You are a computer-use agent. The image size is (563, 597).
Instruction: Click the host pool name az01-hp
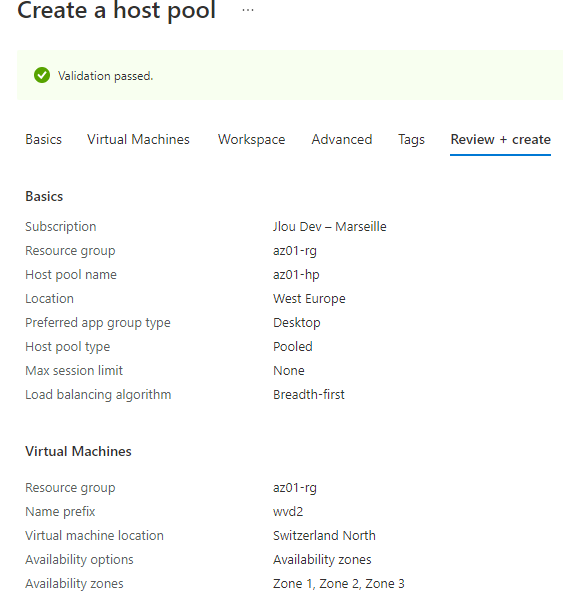(296, 275)
